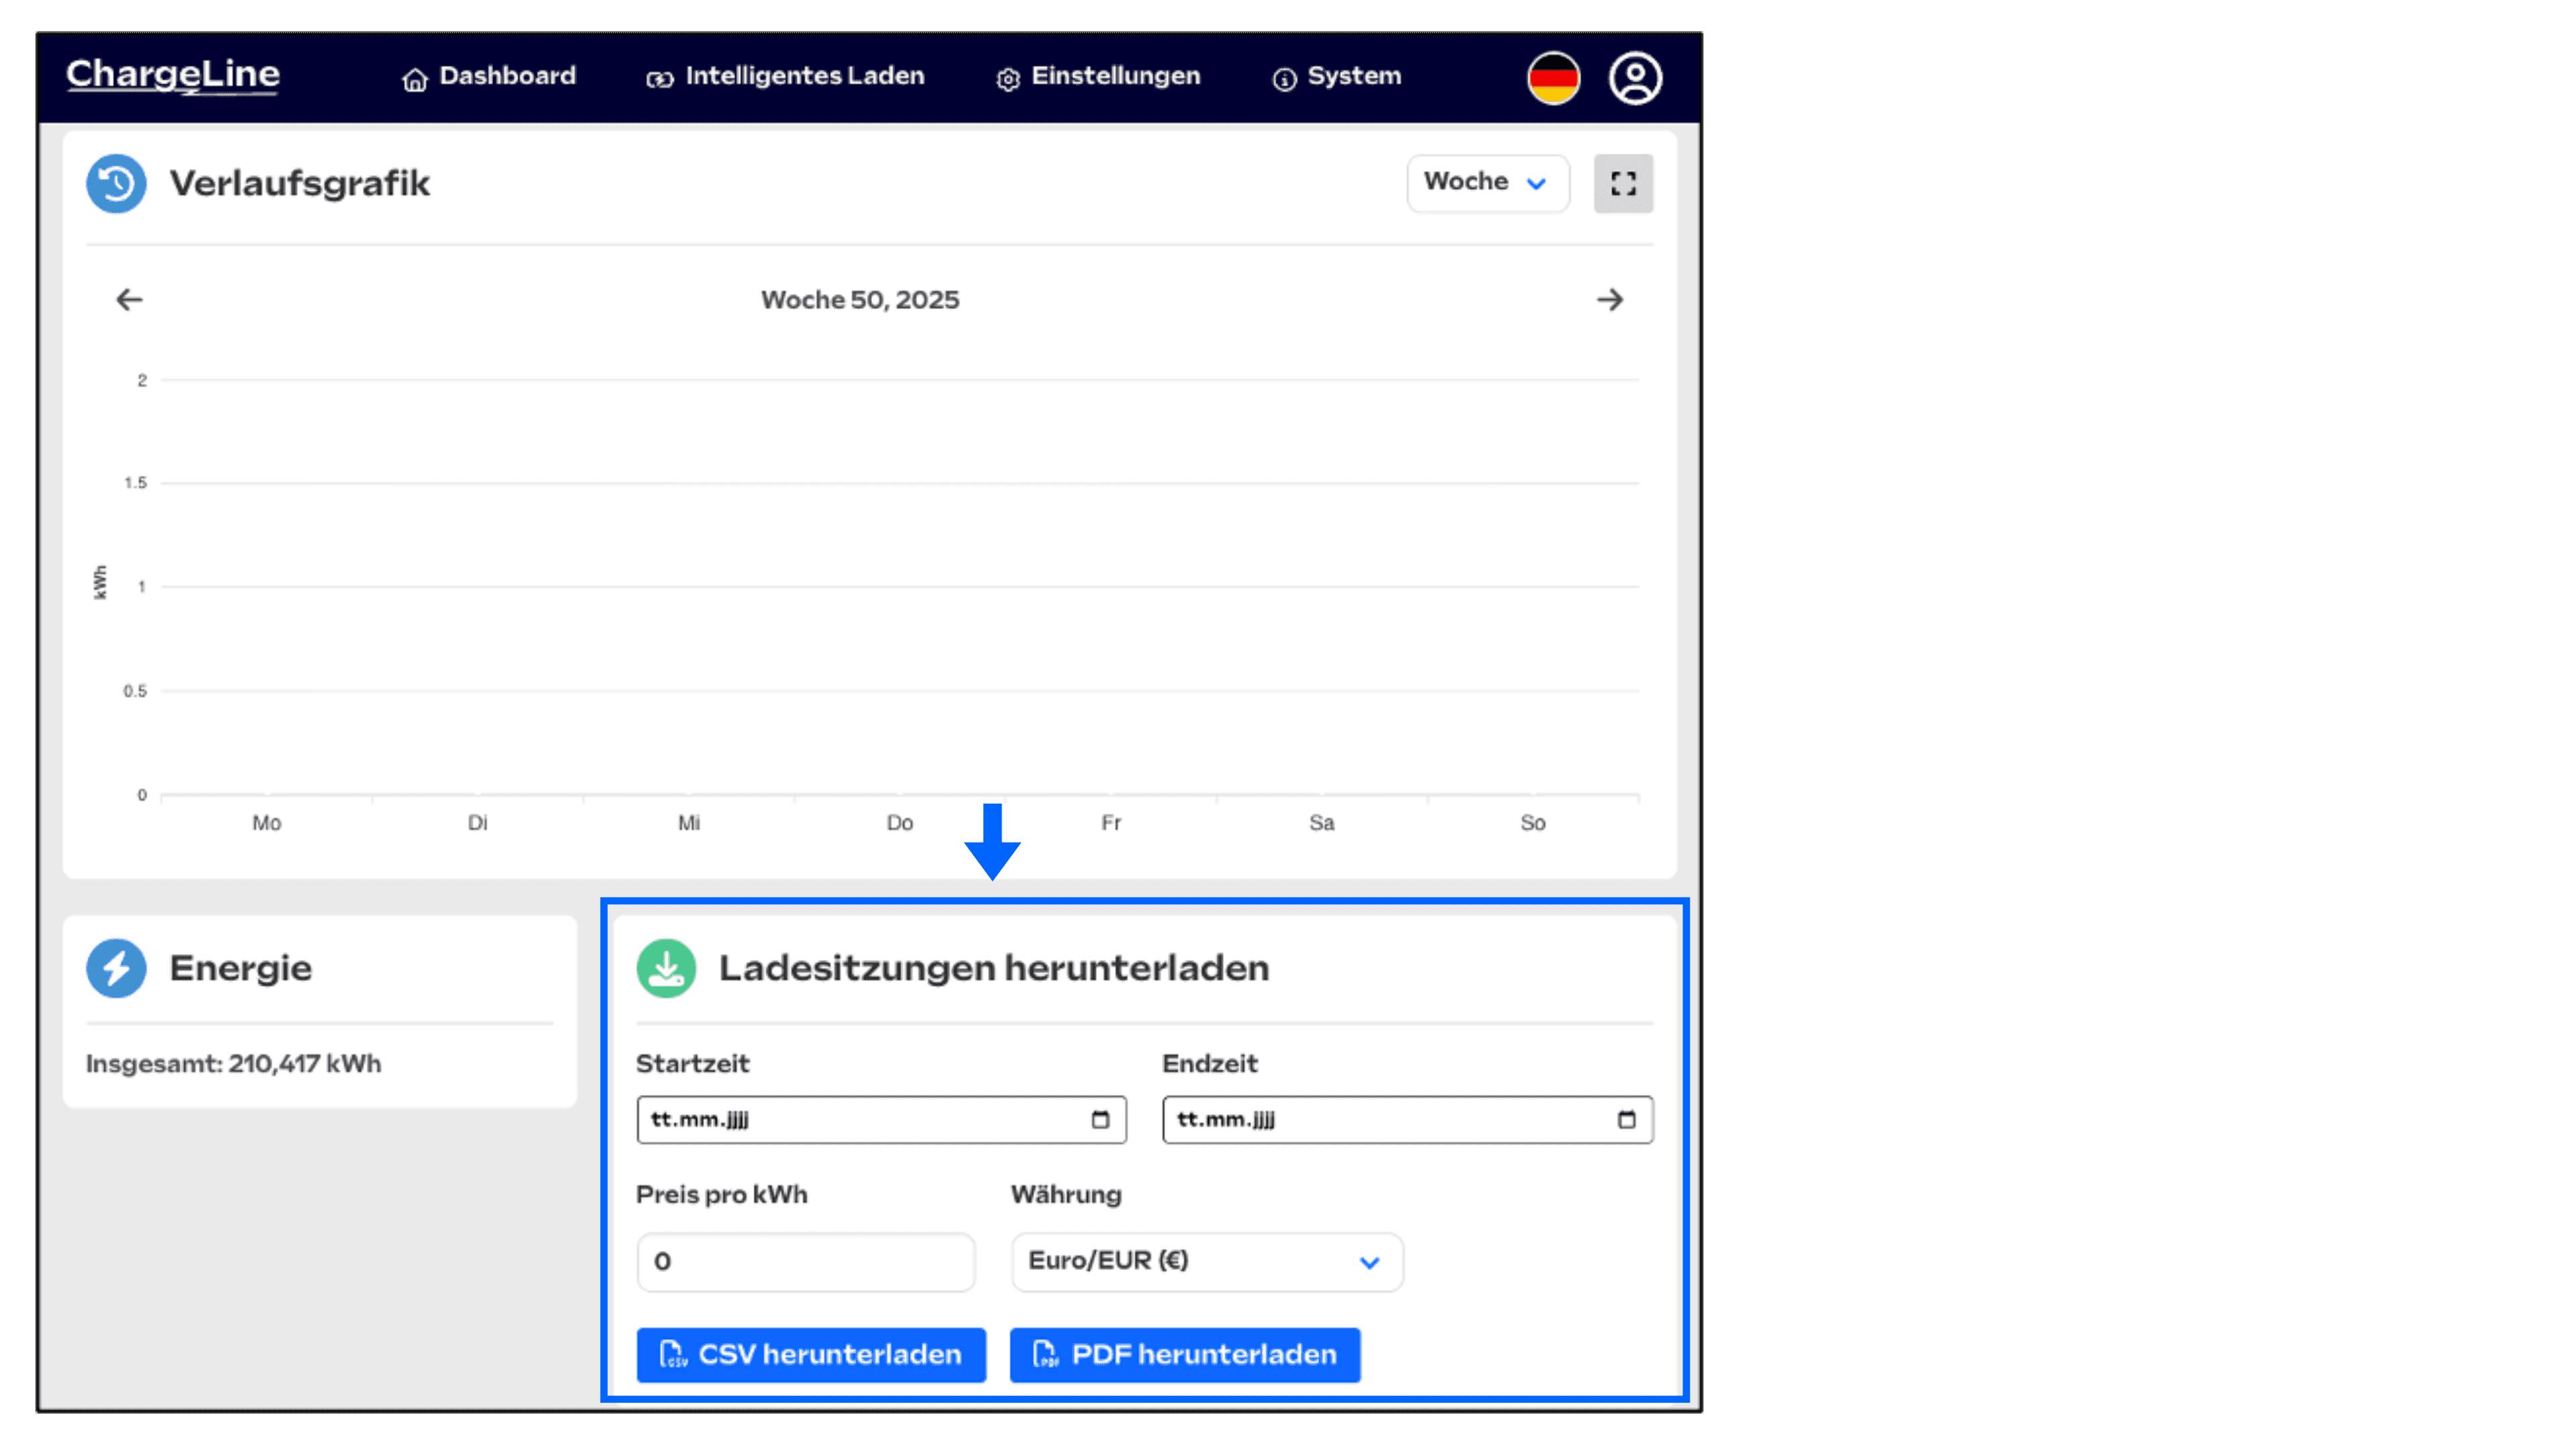
Task: Go to previous week with left arrow
Action: (129, 299)
